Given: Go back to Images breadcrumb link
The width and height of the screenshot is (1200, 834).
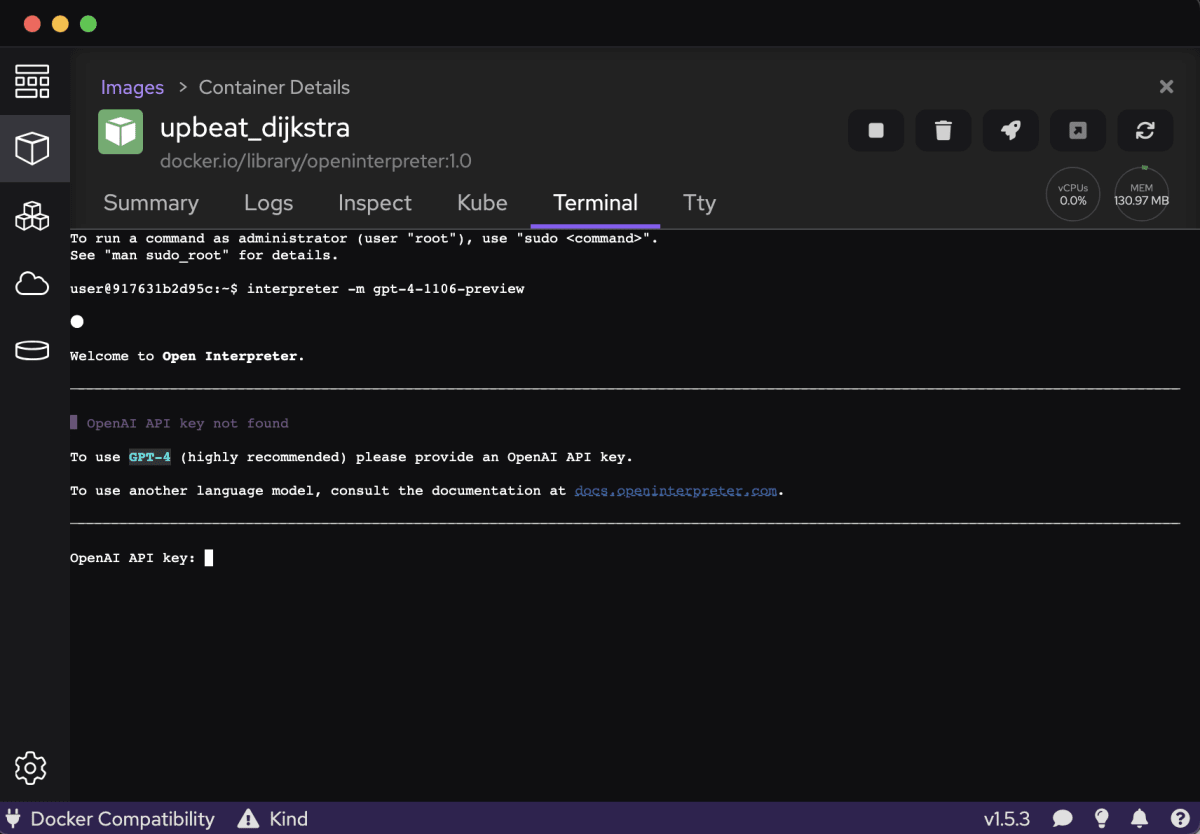Looking at the screenshot, I should (132, 87).
